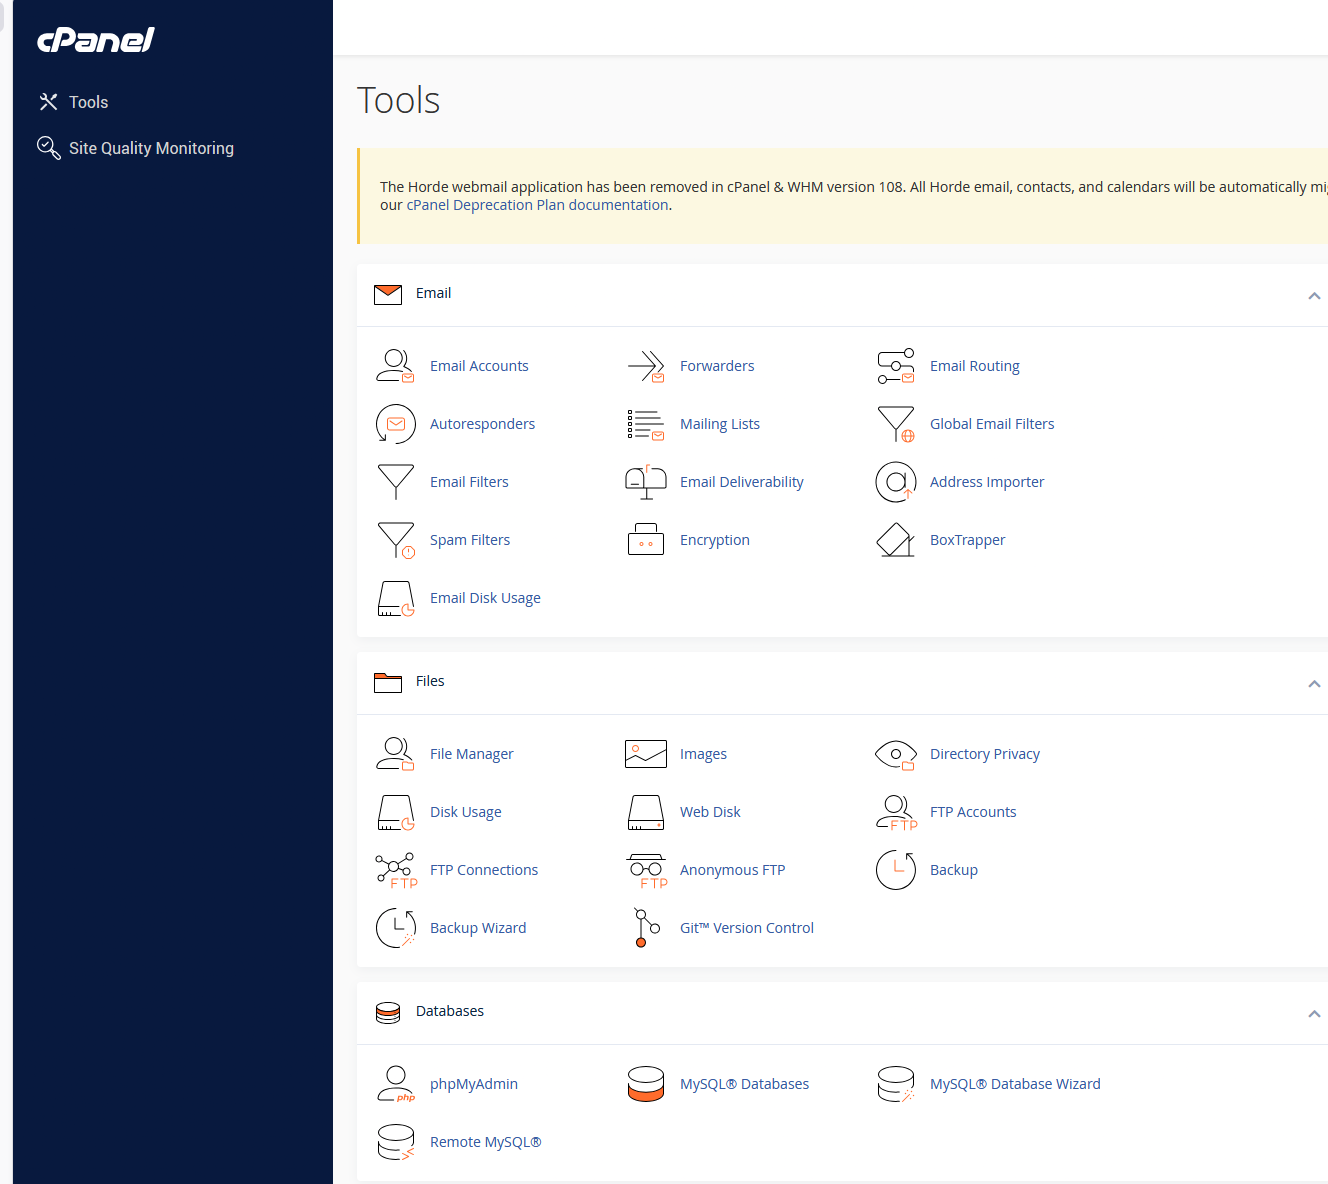Screen dimensions: 1328x1184
Task: Click the File Manager icon
Action: (x=395, y=754)
